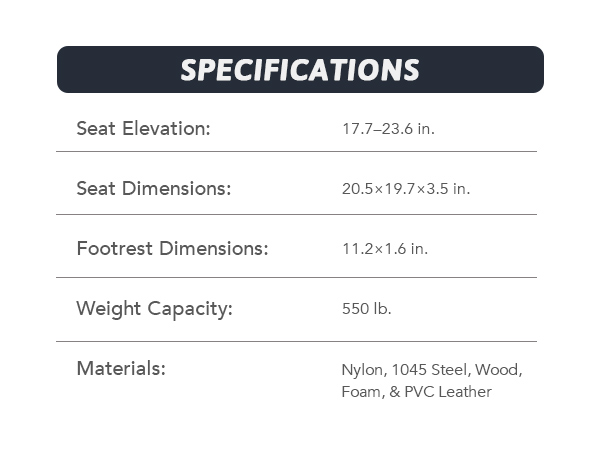Viewport: 600px width, 450px height.
Task: Click the Seat Elevation label
Action: pyautogui.click(x=143, y=129)
